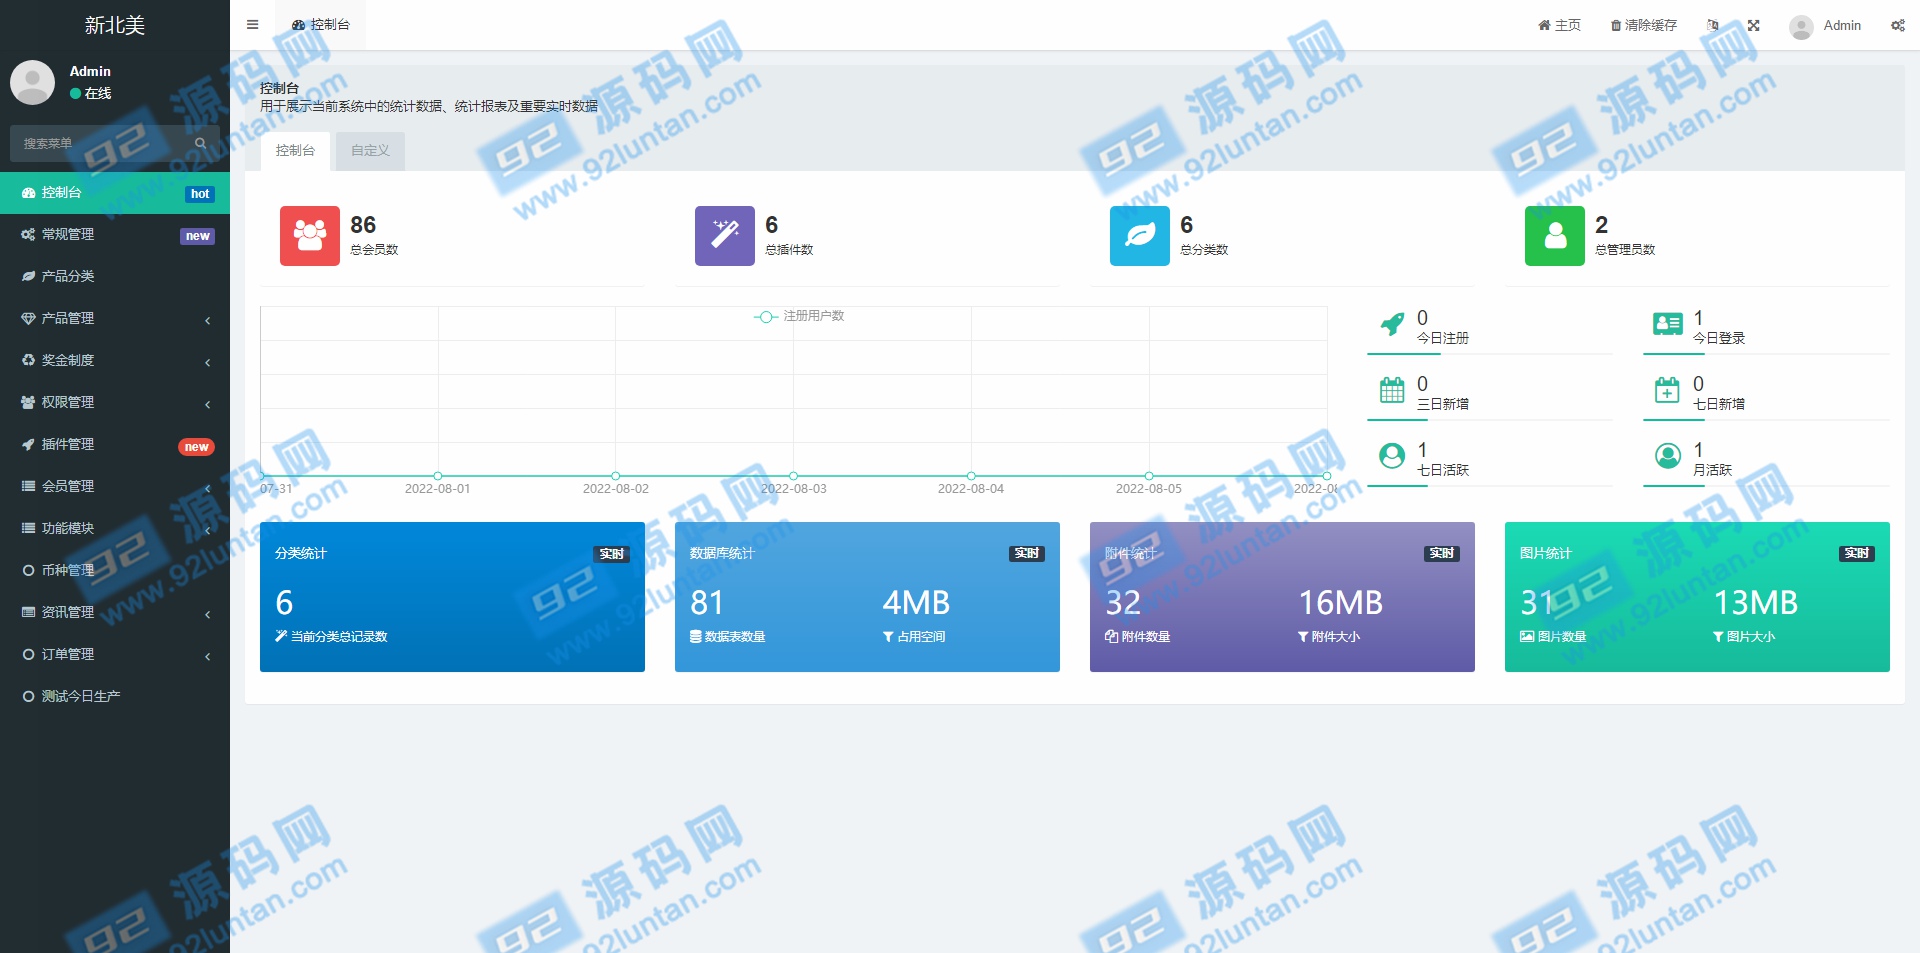The image size is (1920, 953).
Task: Click the blue leaf 总分类数 icon
Action: (x=1140, y=236)
